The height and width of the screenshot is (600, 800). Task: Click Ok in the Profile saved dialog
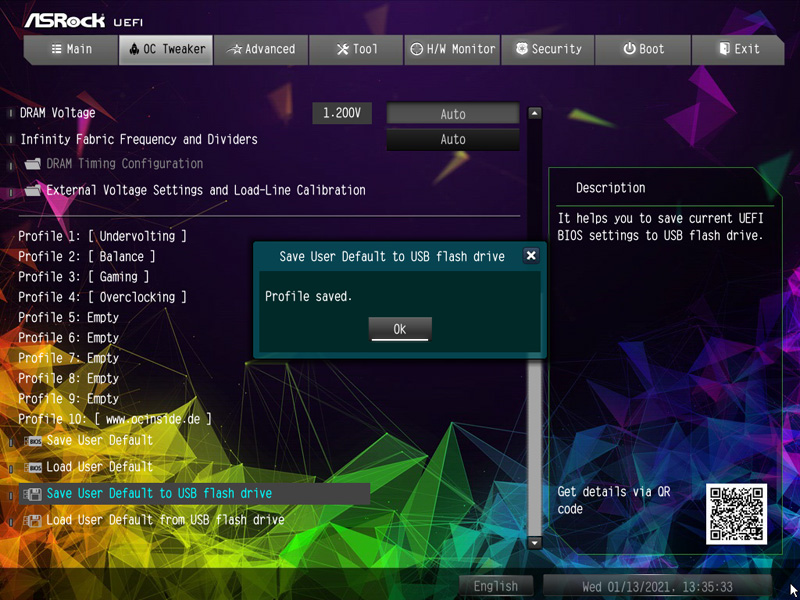[400, 329]
